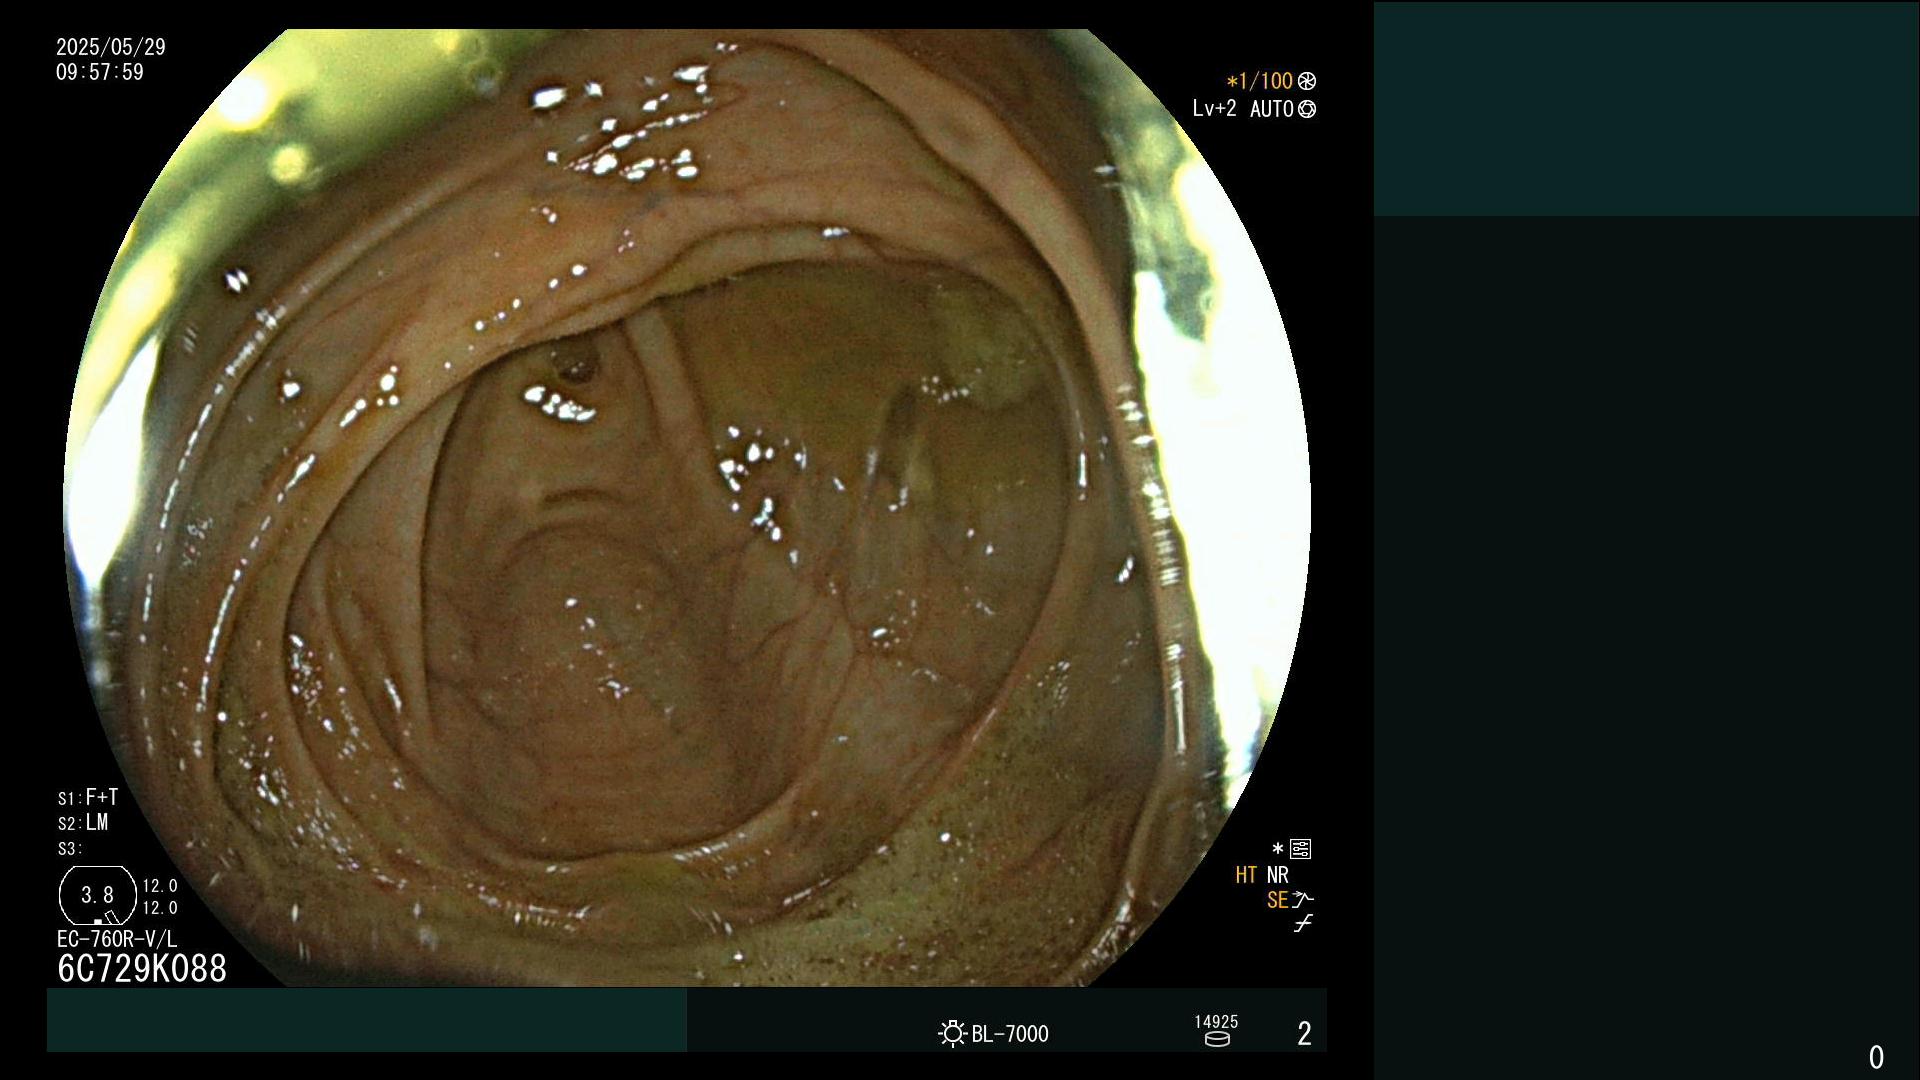Click the AUTO iris mode icon
1920x1080 pixels.
[x=1306, y=109]
